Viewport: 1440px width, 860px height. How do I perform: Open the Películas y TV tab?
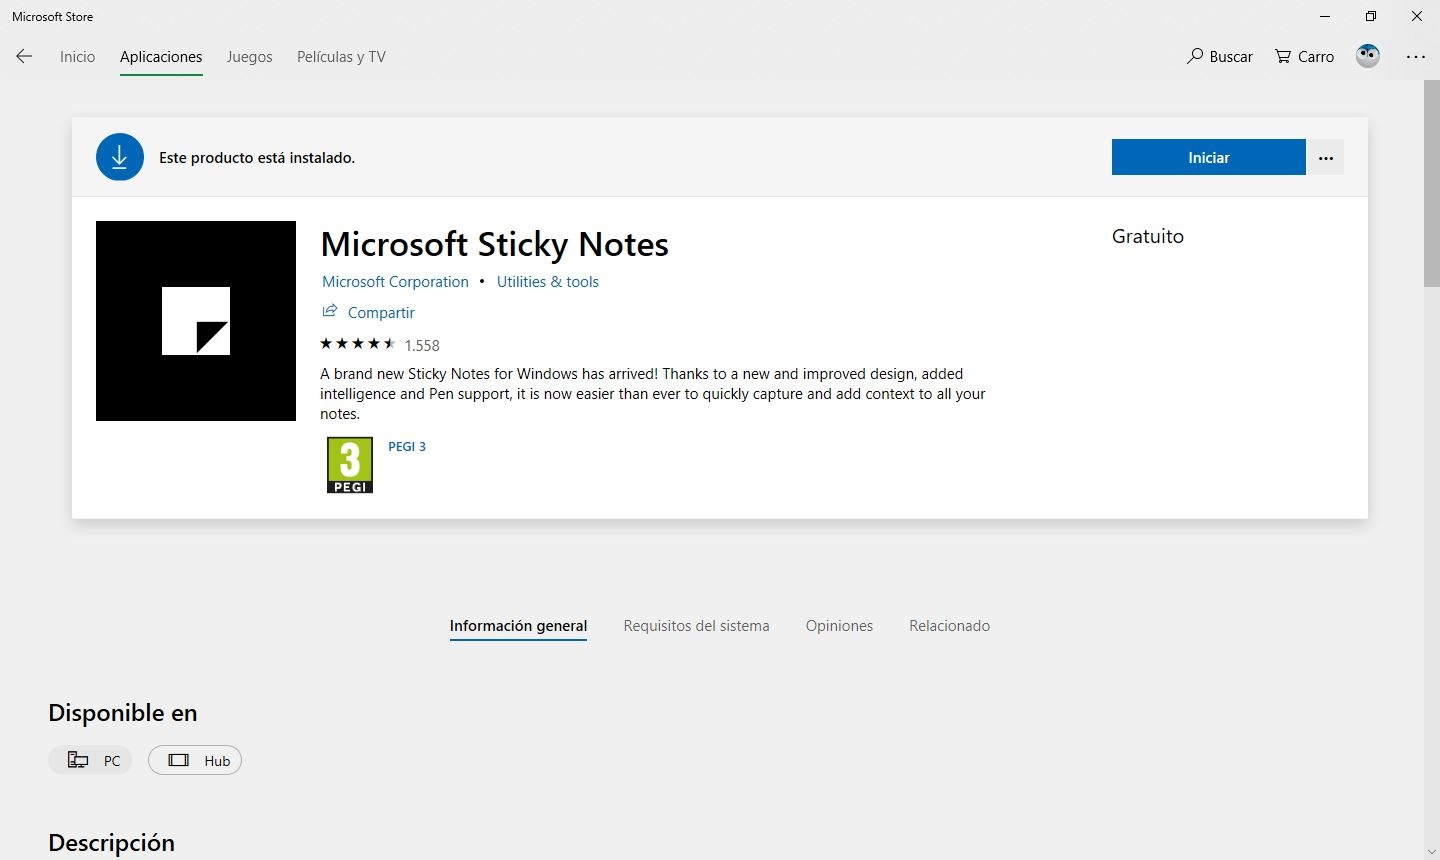(x=341, y=57)
